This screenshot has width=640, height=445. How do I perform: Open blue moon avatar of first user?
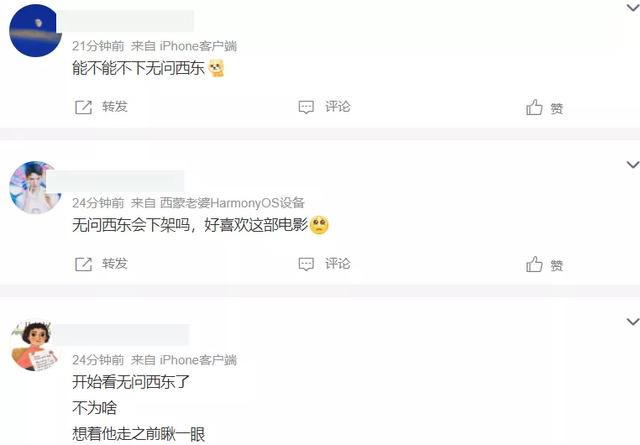(x=36, y=31)
